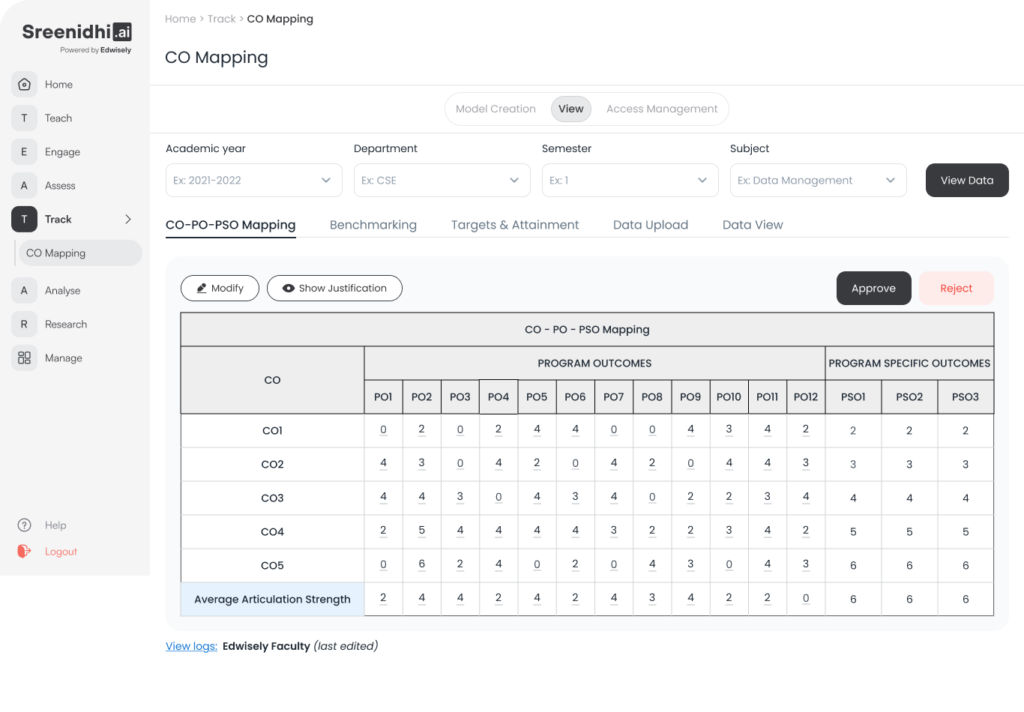Viewport: 1024px width, 712px height.
Task: Expand the Department dropdown
Action: point(442,181)
